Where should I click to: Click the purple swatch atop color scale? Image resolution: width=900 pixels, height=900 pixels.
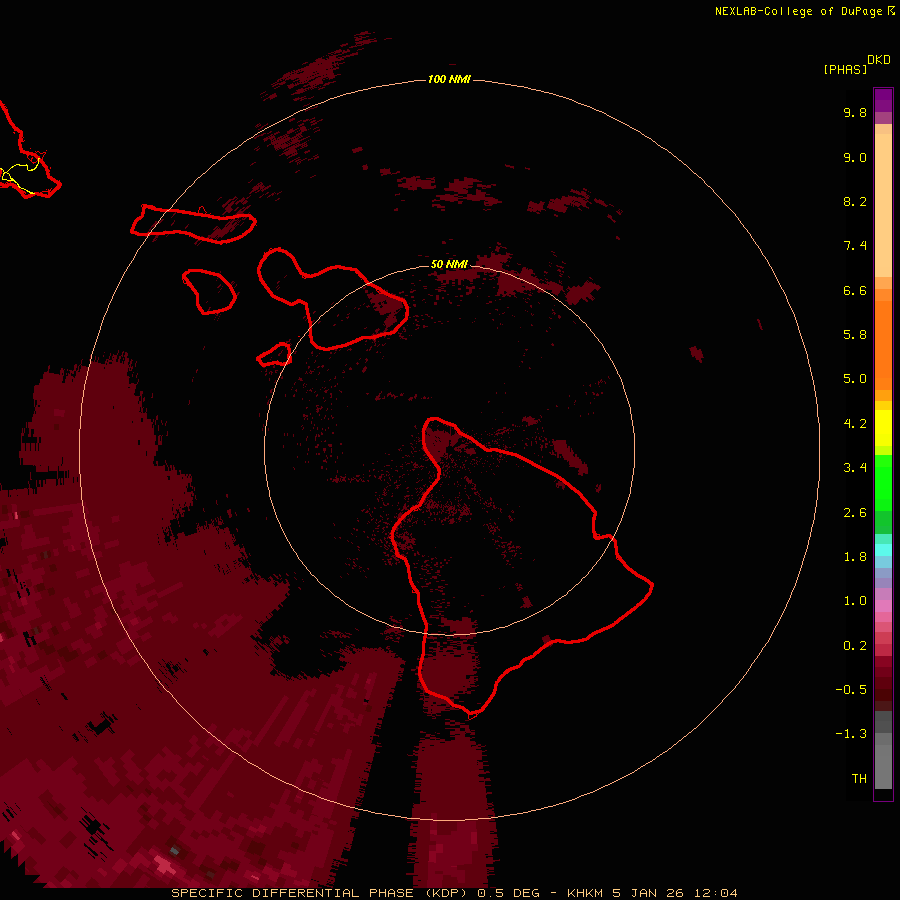[x=883, y=100]
